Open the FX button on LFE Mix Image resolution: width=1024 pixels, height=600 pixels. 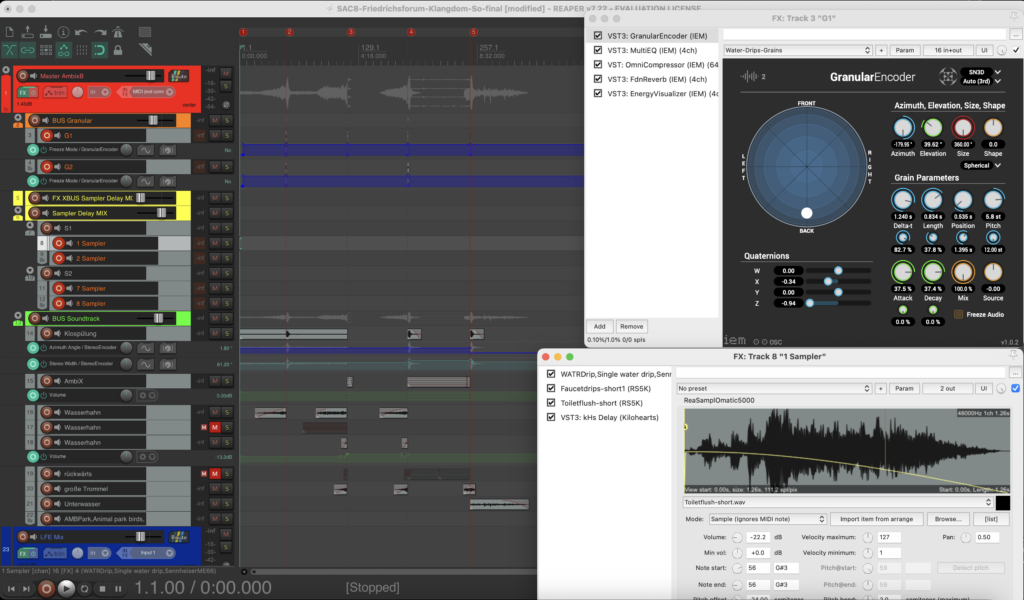point(22,553)
